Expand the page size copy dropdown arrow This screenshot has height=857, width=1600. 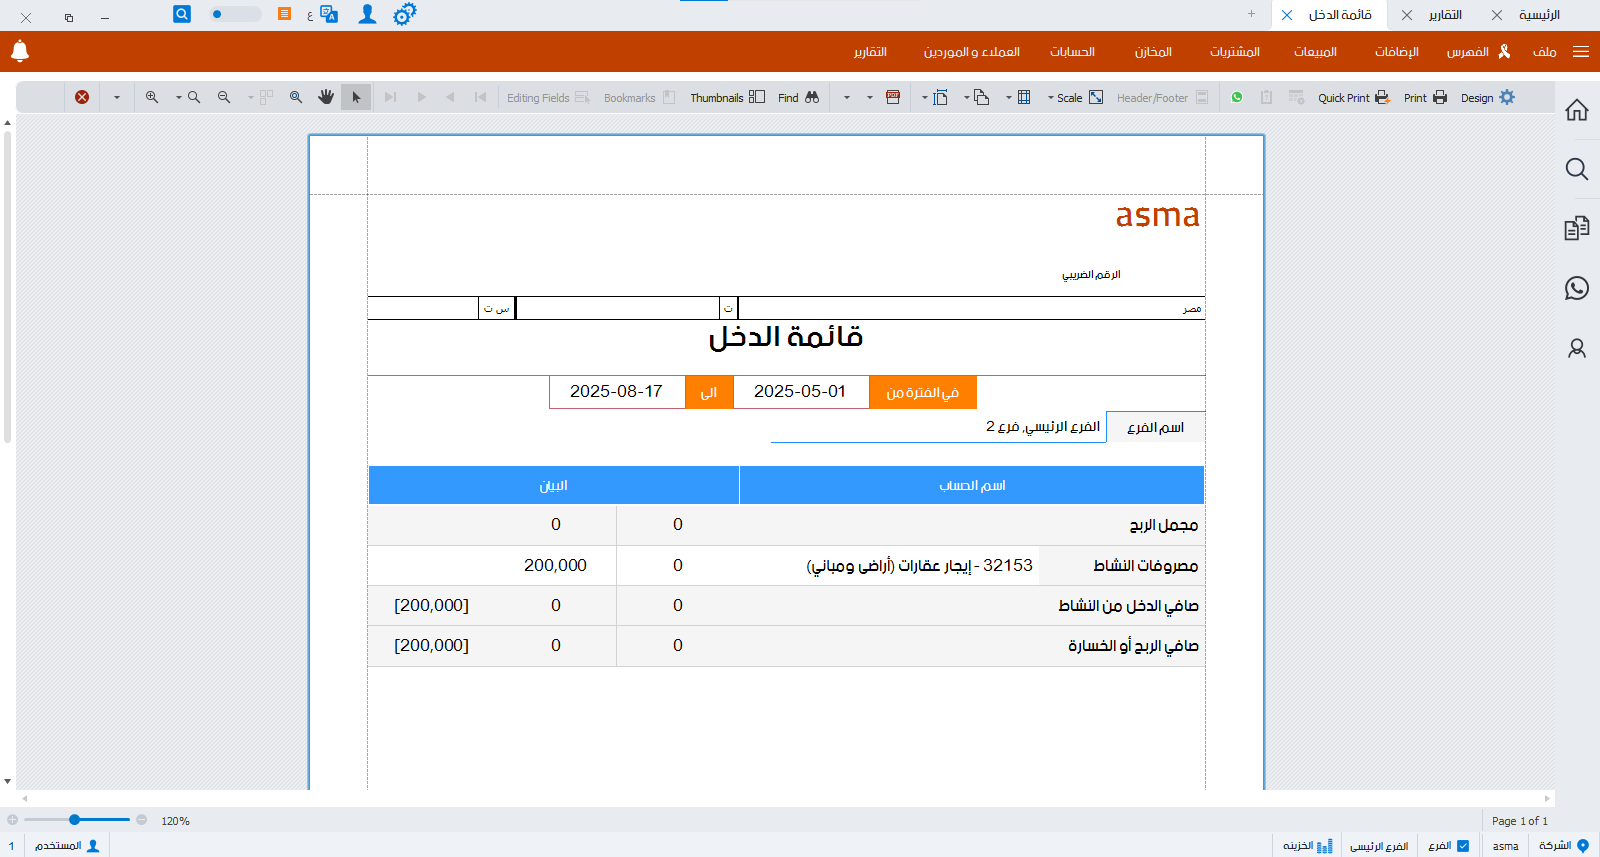(966, 98)
